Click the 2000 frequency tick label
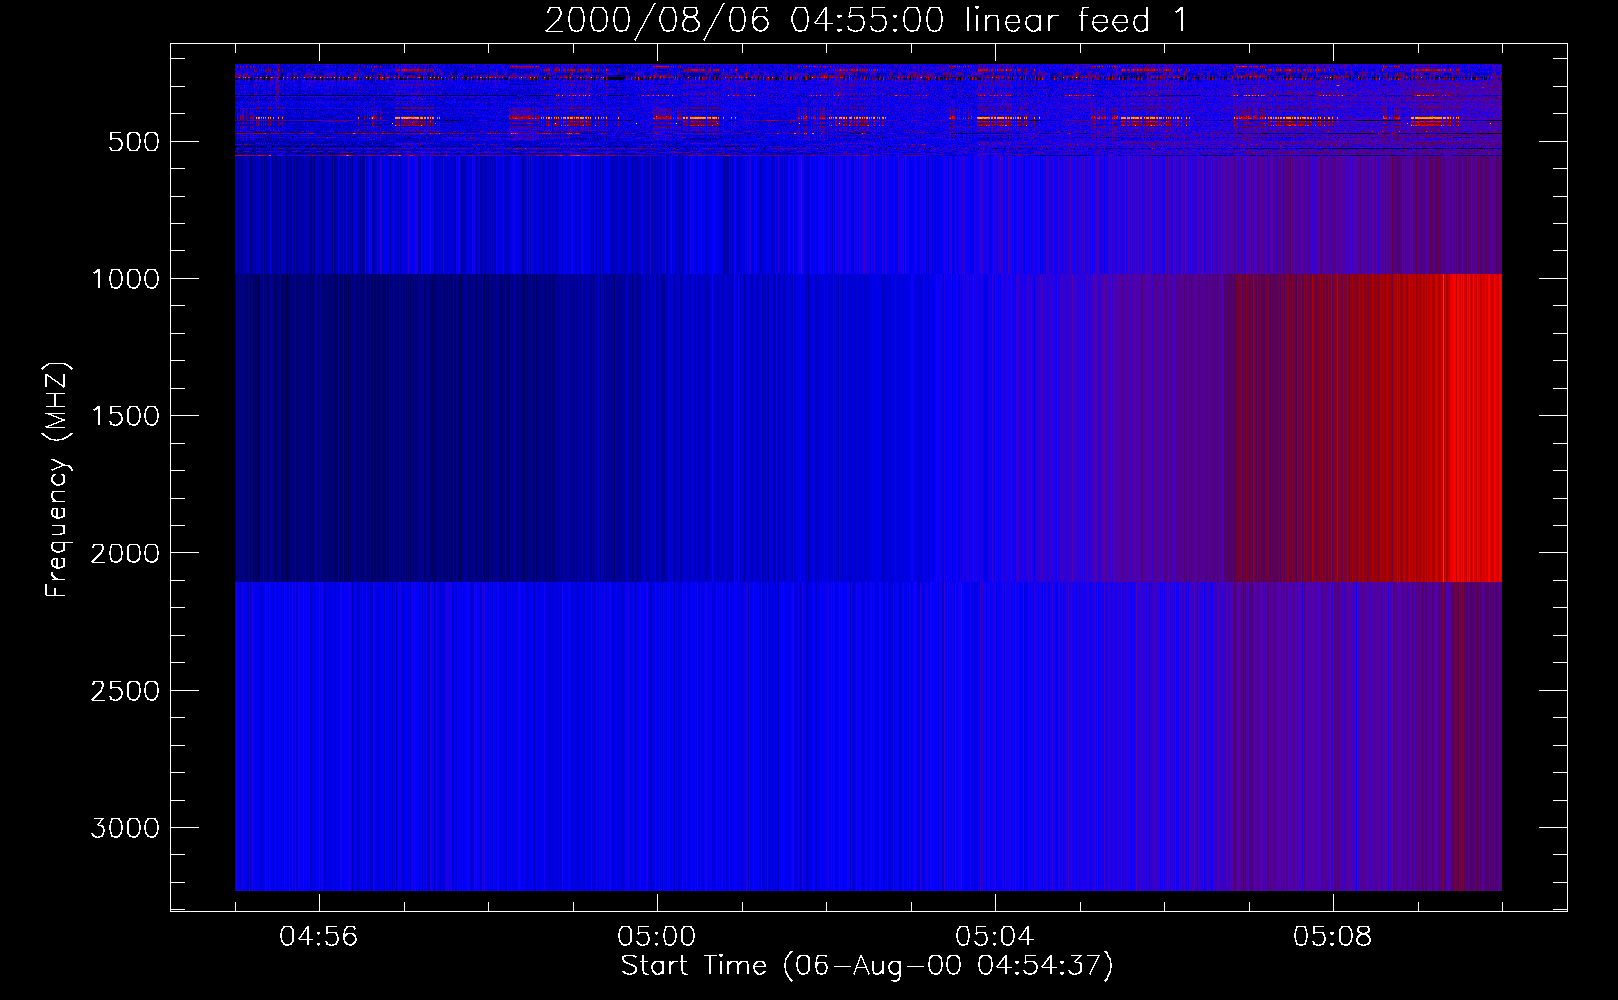This screenshot has width=1618, height=1000. (125, 553)
